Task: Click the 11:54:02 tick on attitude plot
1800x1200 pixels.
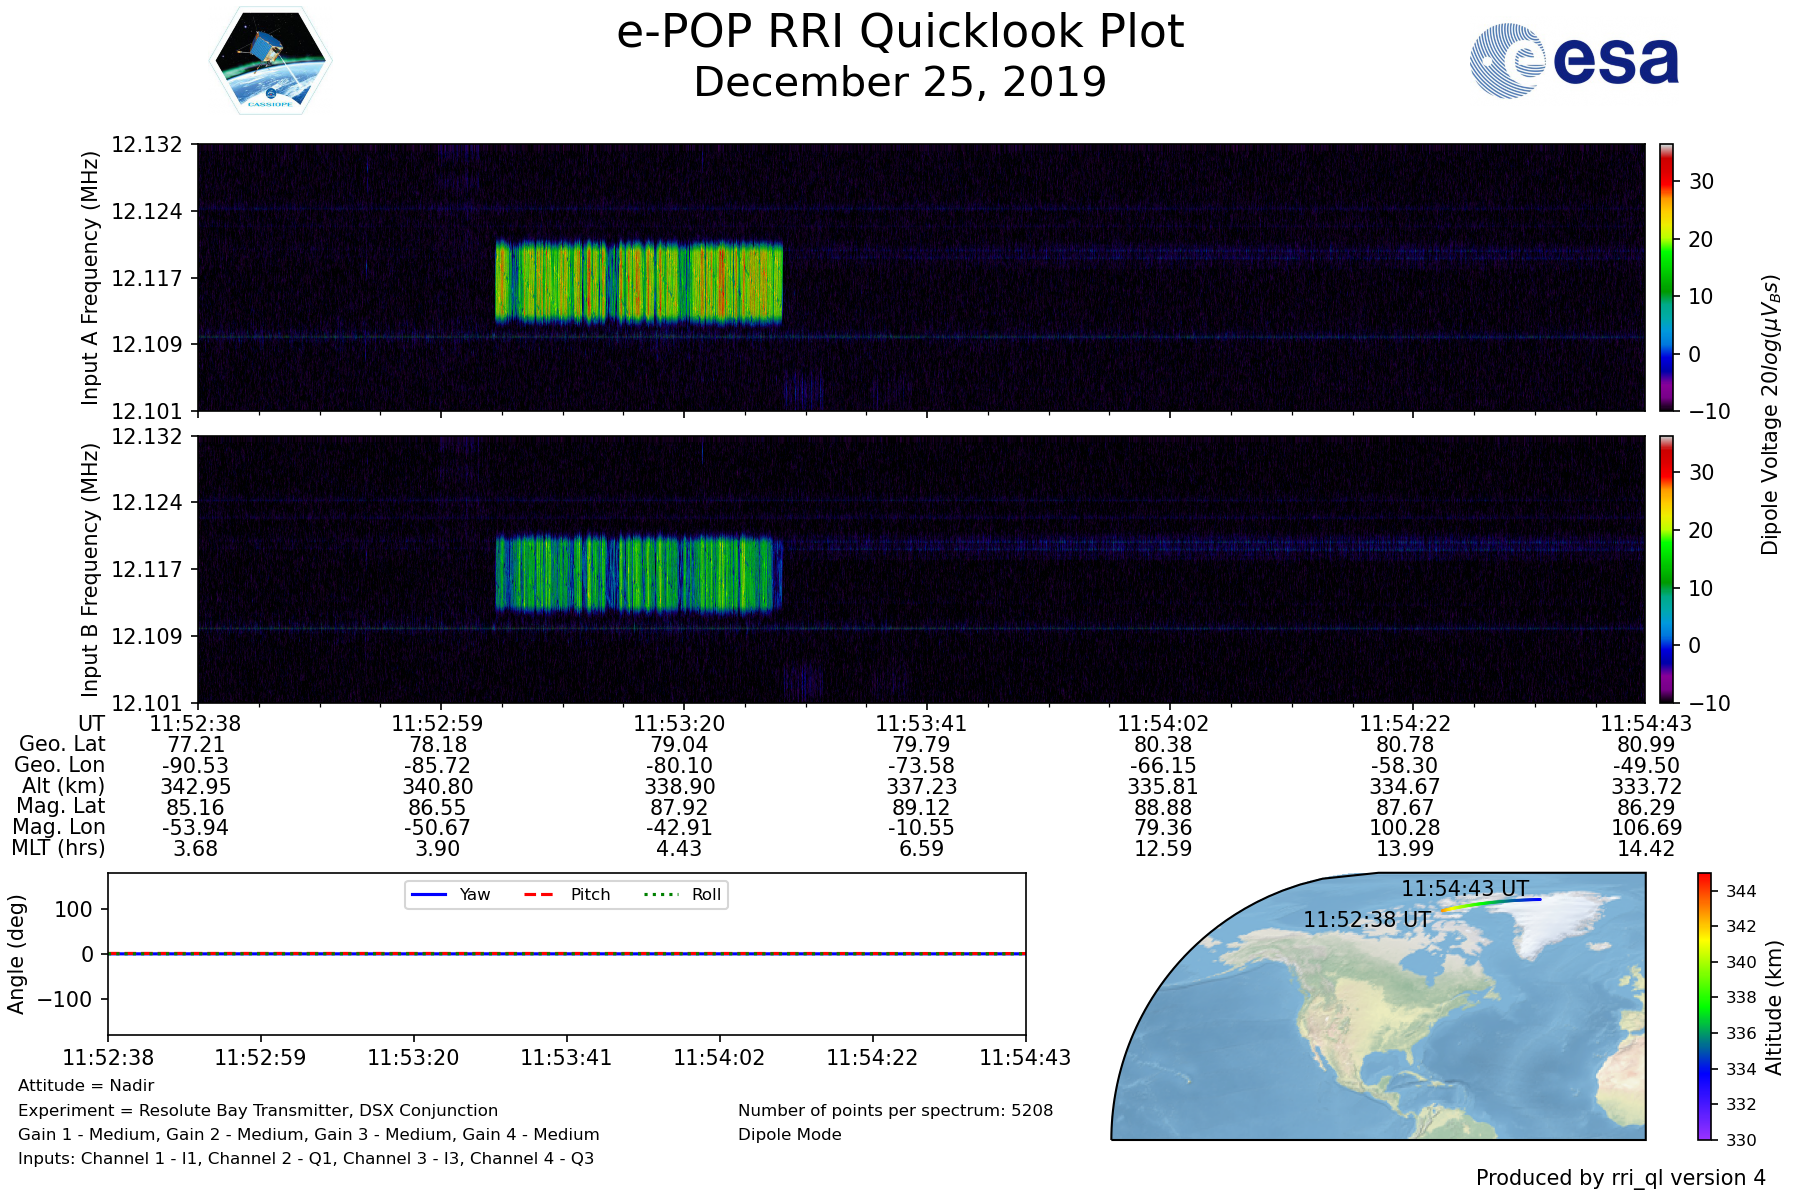Action: (x=719, y=1057)
